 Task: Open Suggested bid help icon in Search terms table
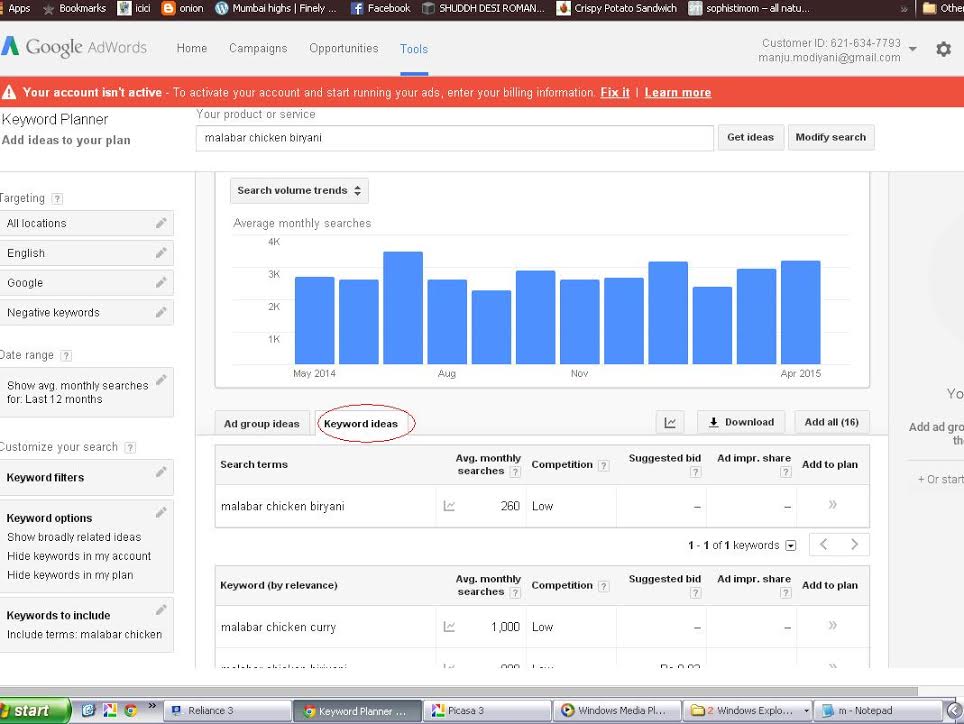695,472
